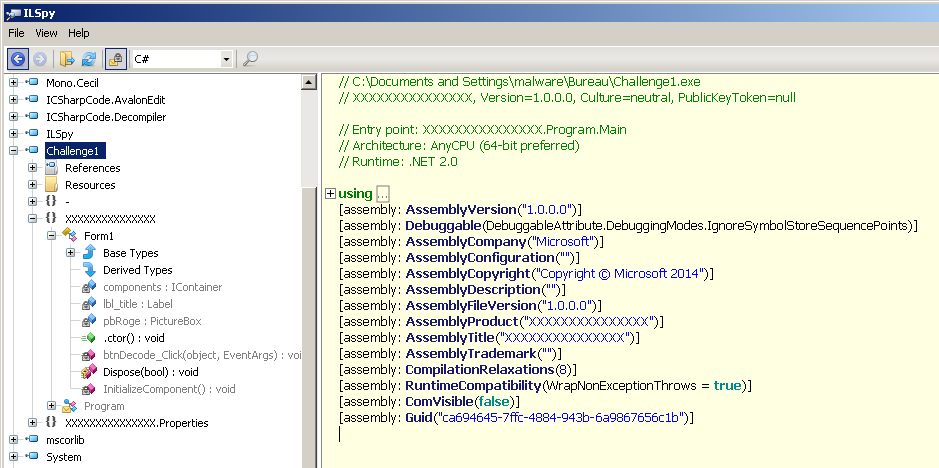Expand the Program class node
The image size is (939, 468).
pyautogui.click(x=51, y=406)
